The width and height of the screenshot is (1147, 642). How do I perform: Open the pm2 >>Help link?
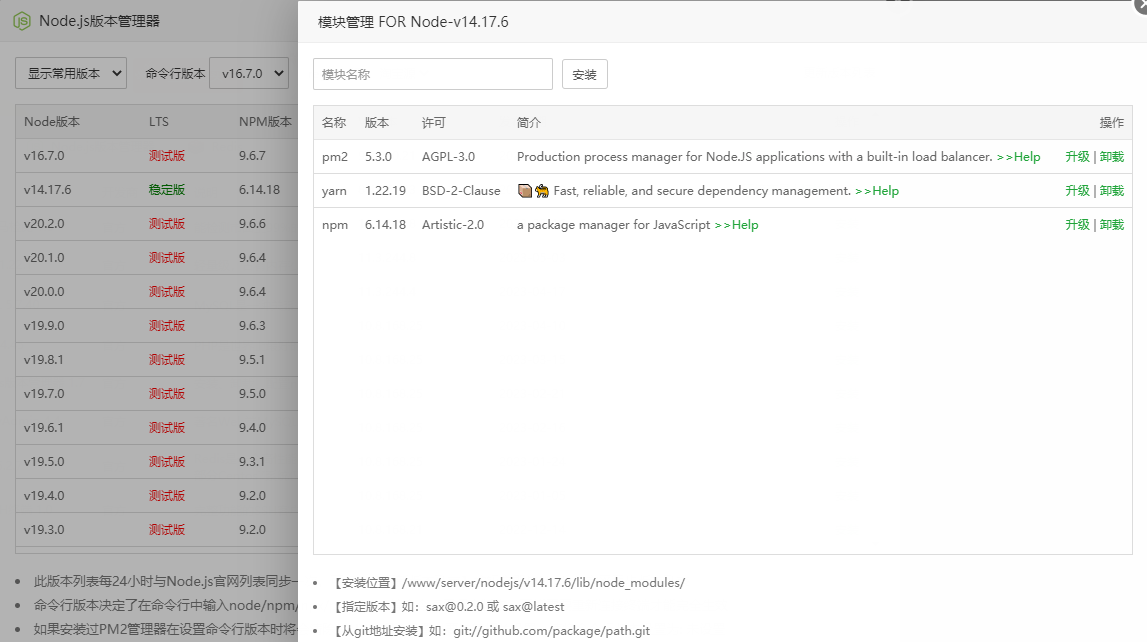tap(1018, 157)
